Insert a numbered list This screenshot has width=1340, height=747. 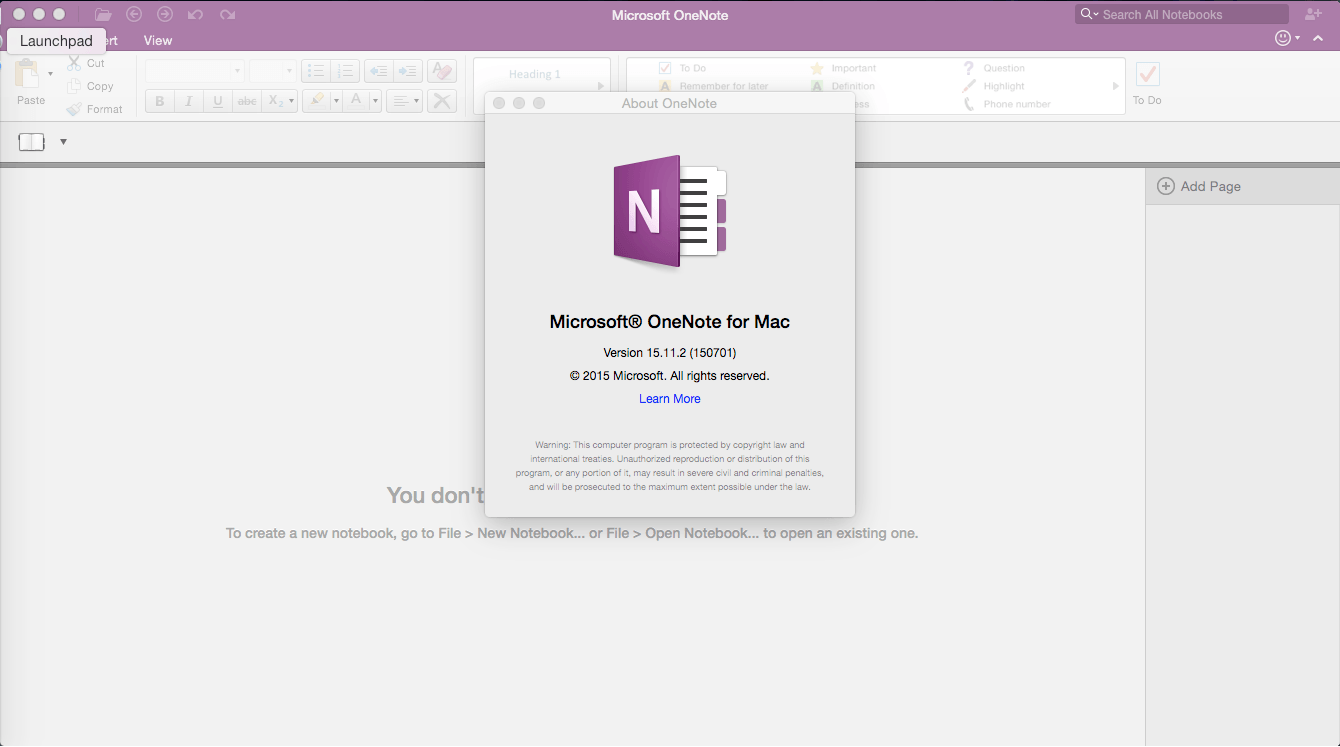[345, 71]
